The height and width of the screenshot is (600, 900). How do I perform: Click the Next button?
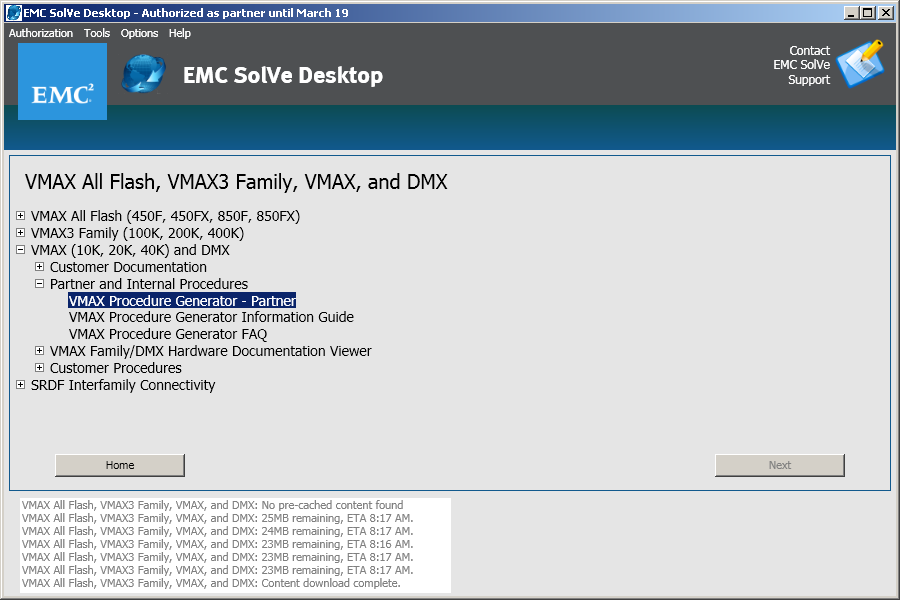pos(779,465)
